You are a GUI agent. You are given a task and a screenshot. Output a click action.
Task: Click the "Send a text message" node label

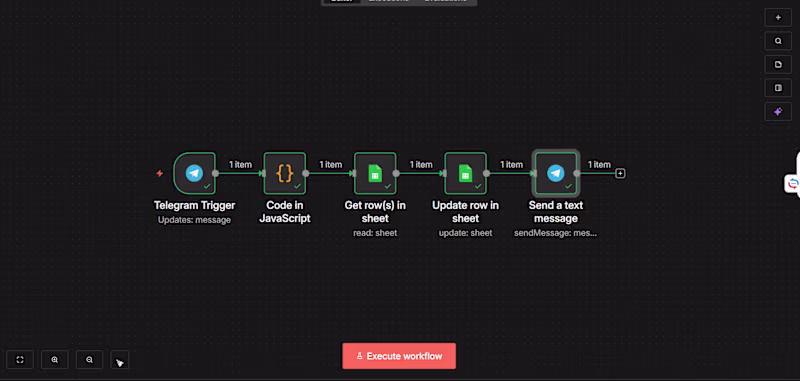(x=556, y=212)
